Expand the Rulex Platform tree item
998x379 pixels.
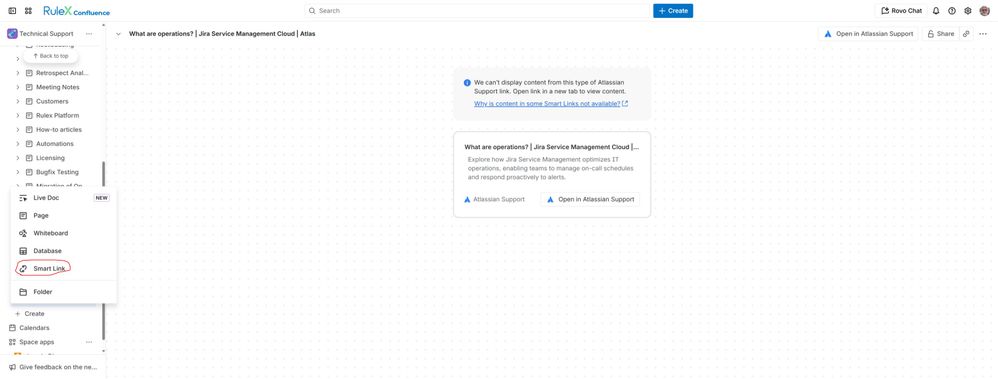coord(18,115)
